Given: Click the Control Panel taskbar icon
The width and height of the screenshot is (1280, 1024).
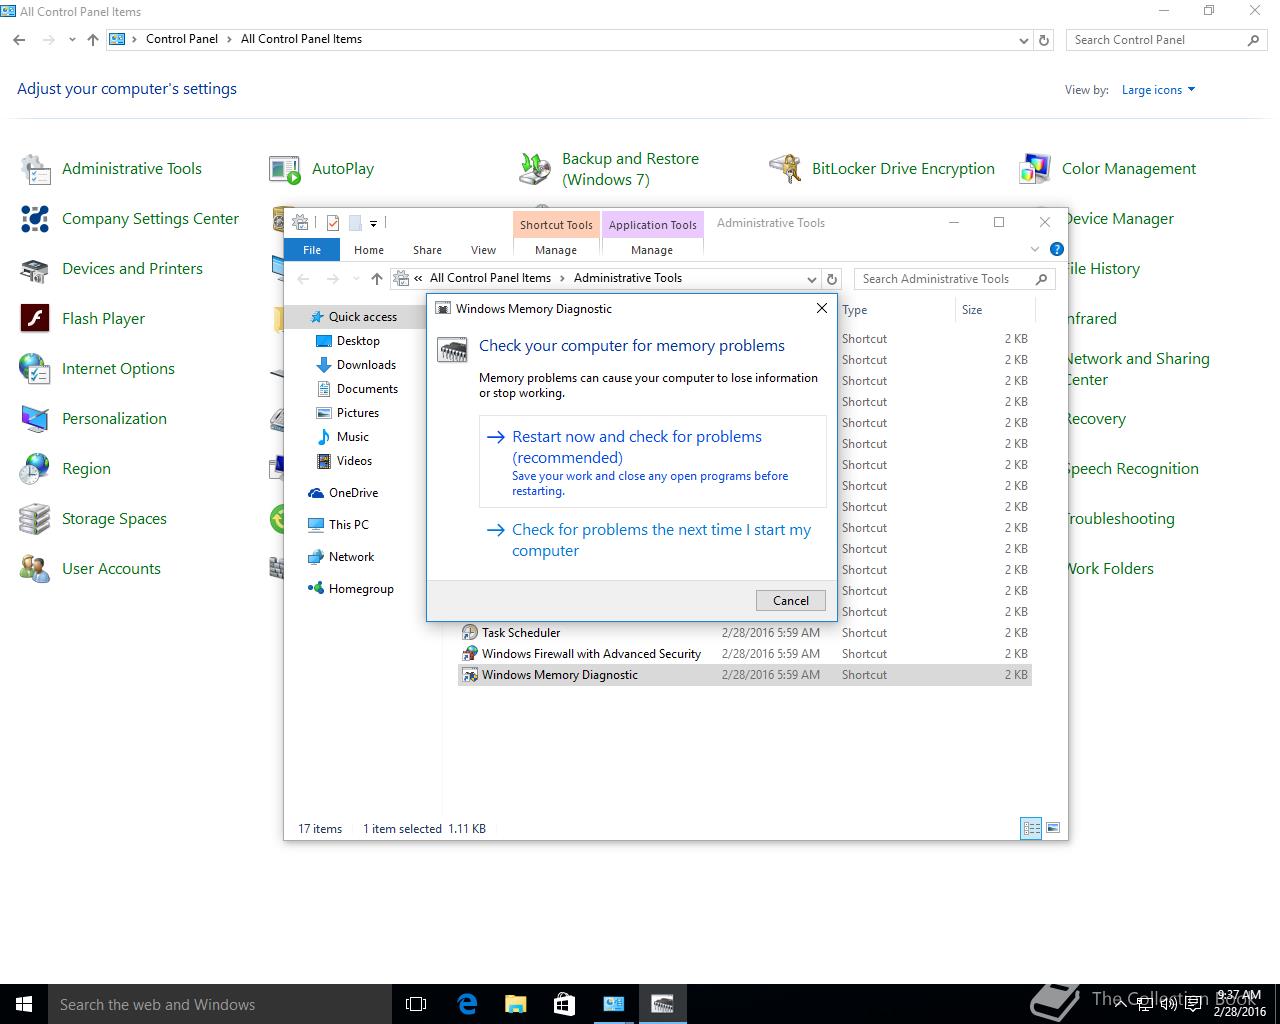Looking at the screenshot, I should click(x=613, y=1004).
